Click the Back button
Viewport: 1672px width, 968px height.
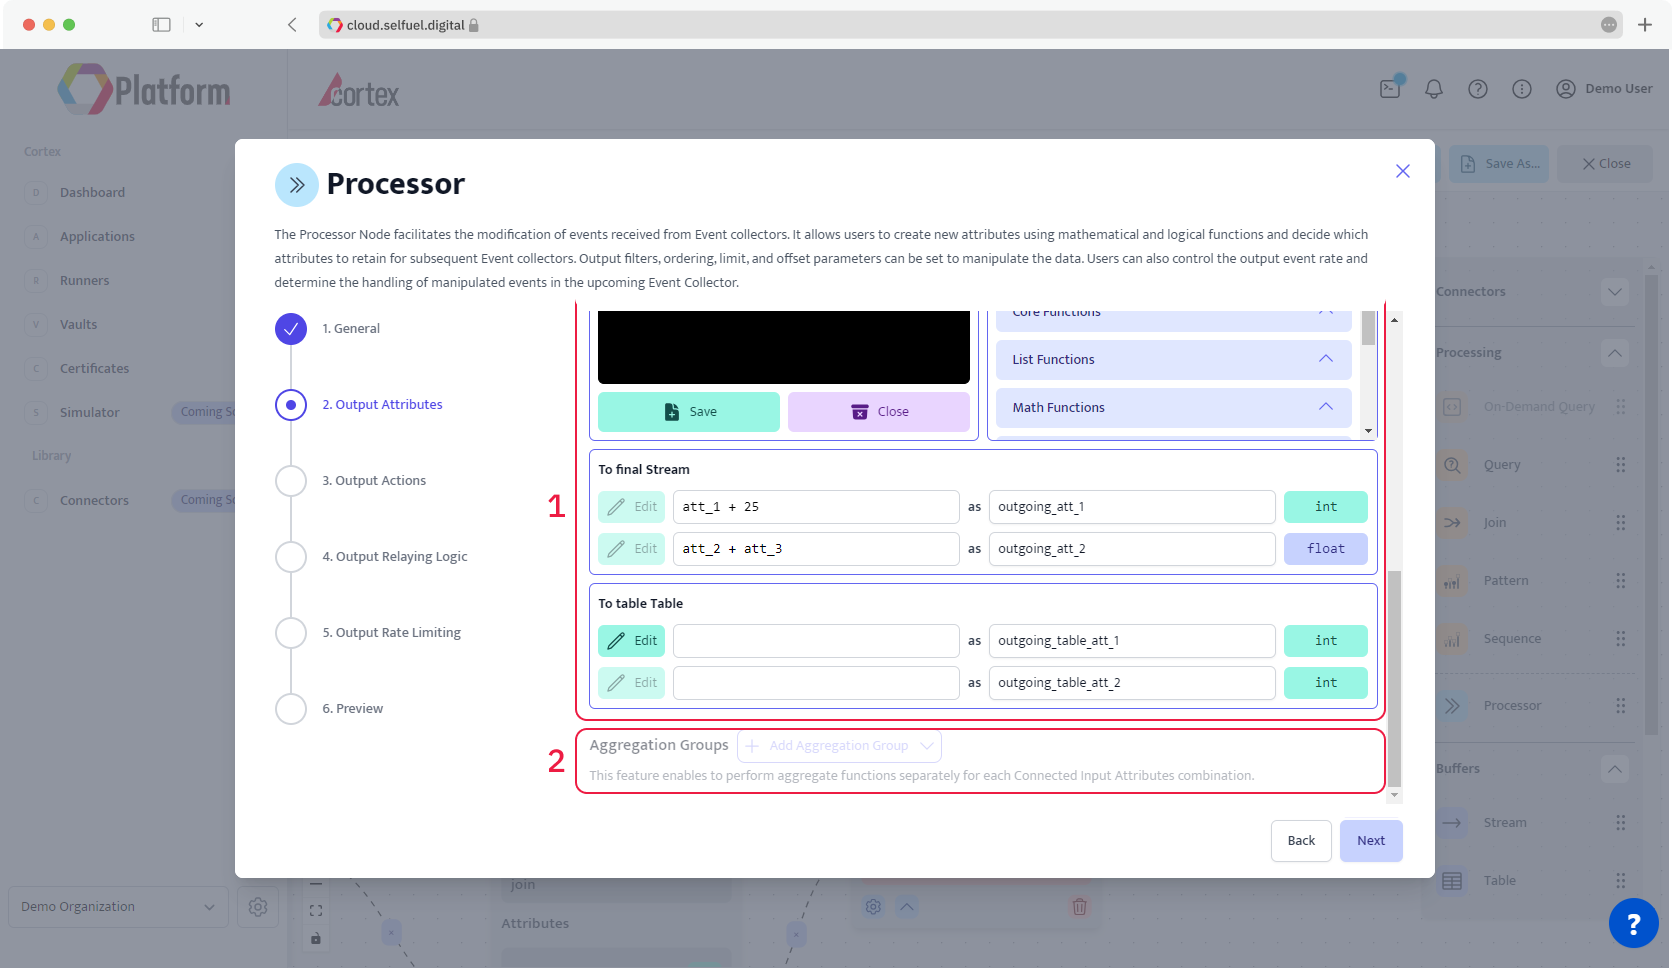pyautogui.click(x=1301, y=841)
